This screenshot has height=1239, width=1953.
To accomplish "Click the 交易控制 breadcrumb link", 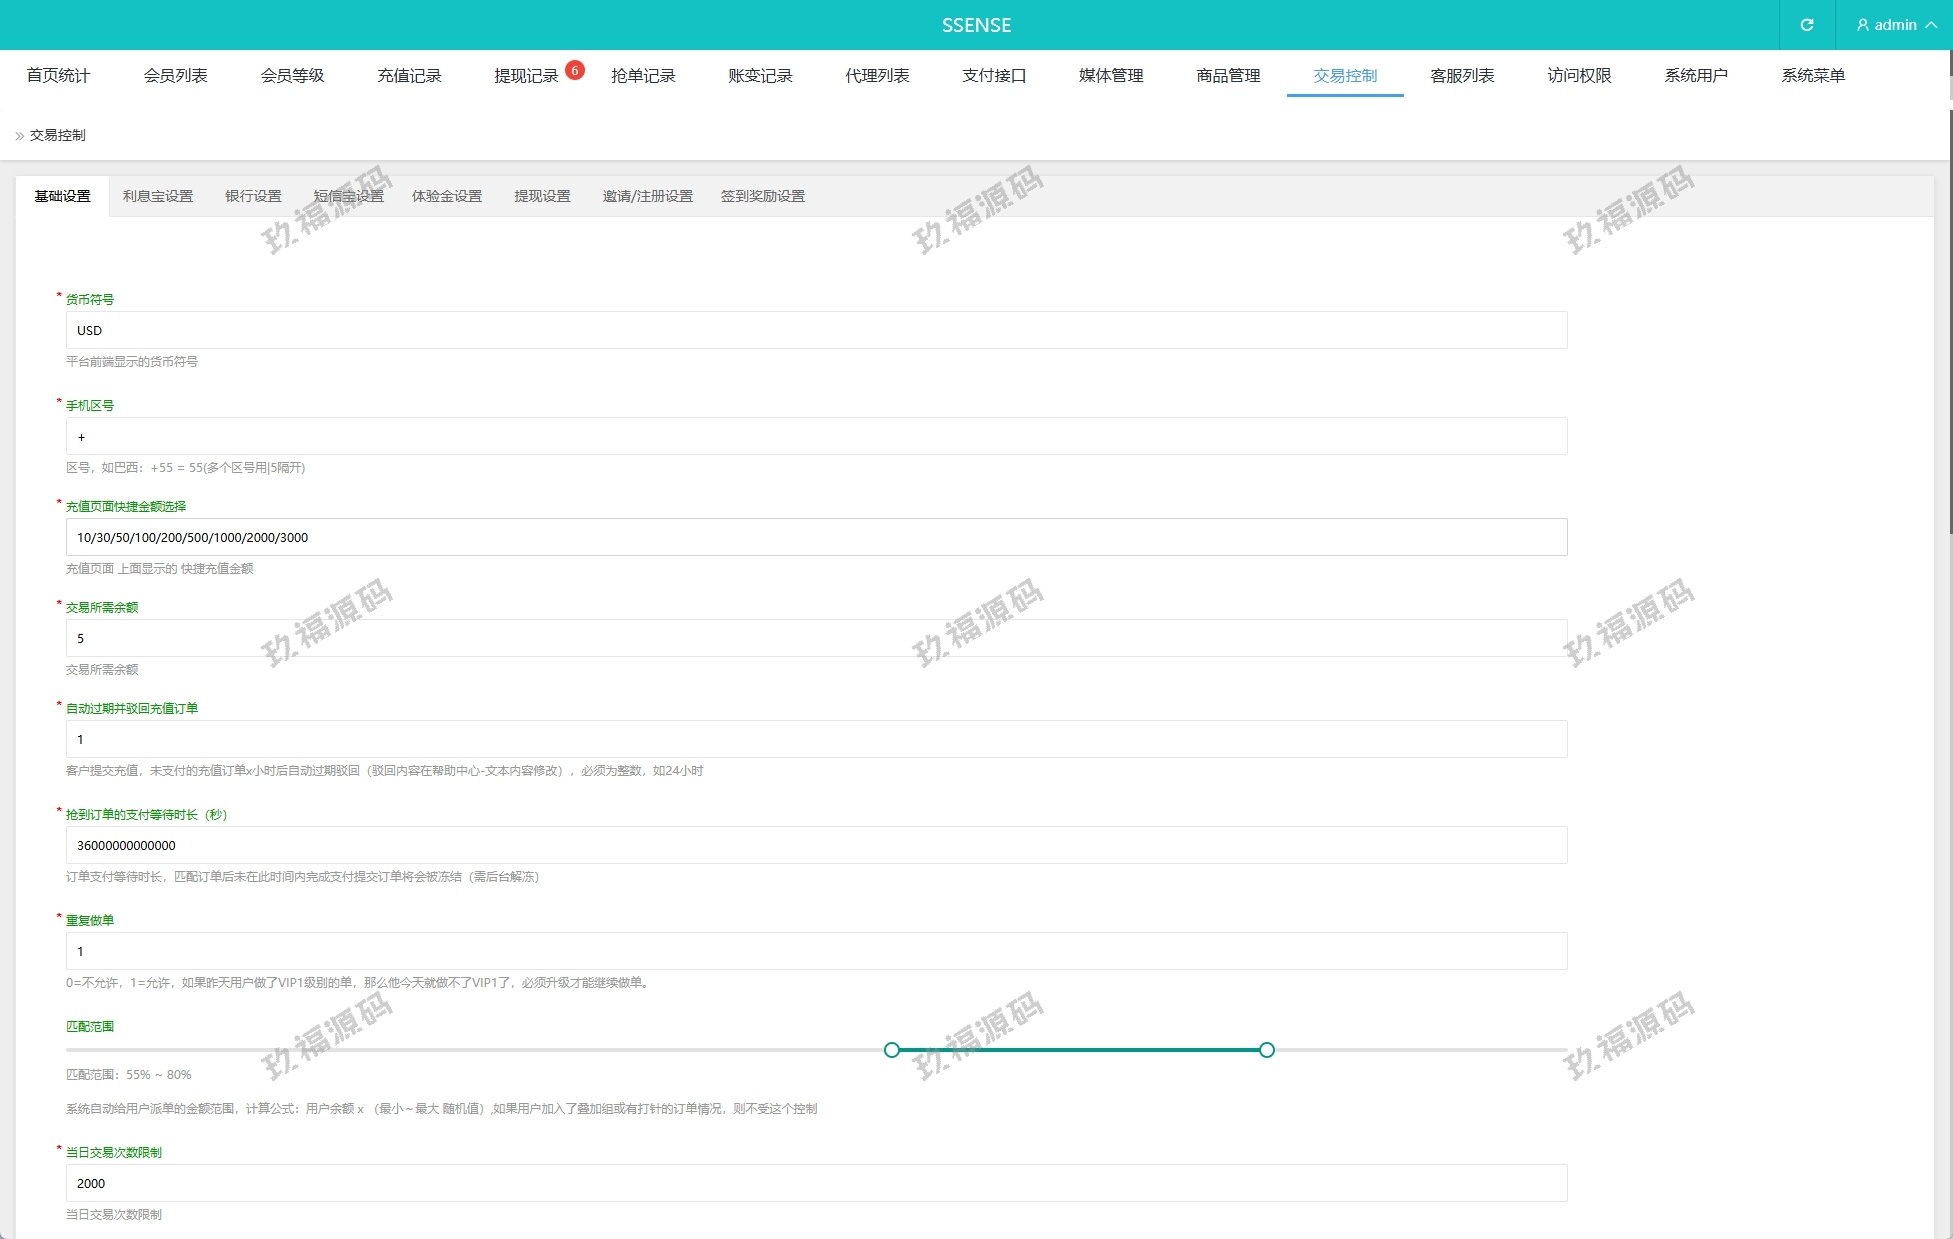I will [x=57, y=135].
